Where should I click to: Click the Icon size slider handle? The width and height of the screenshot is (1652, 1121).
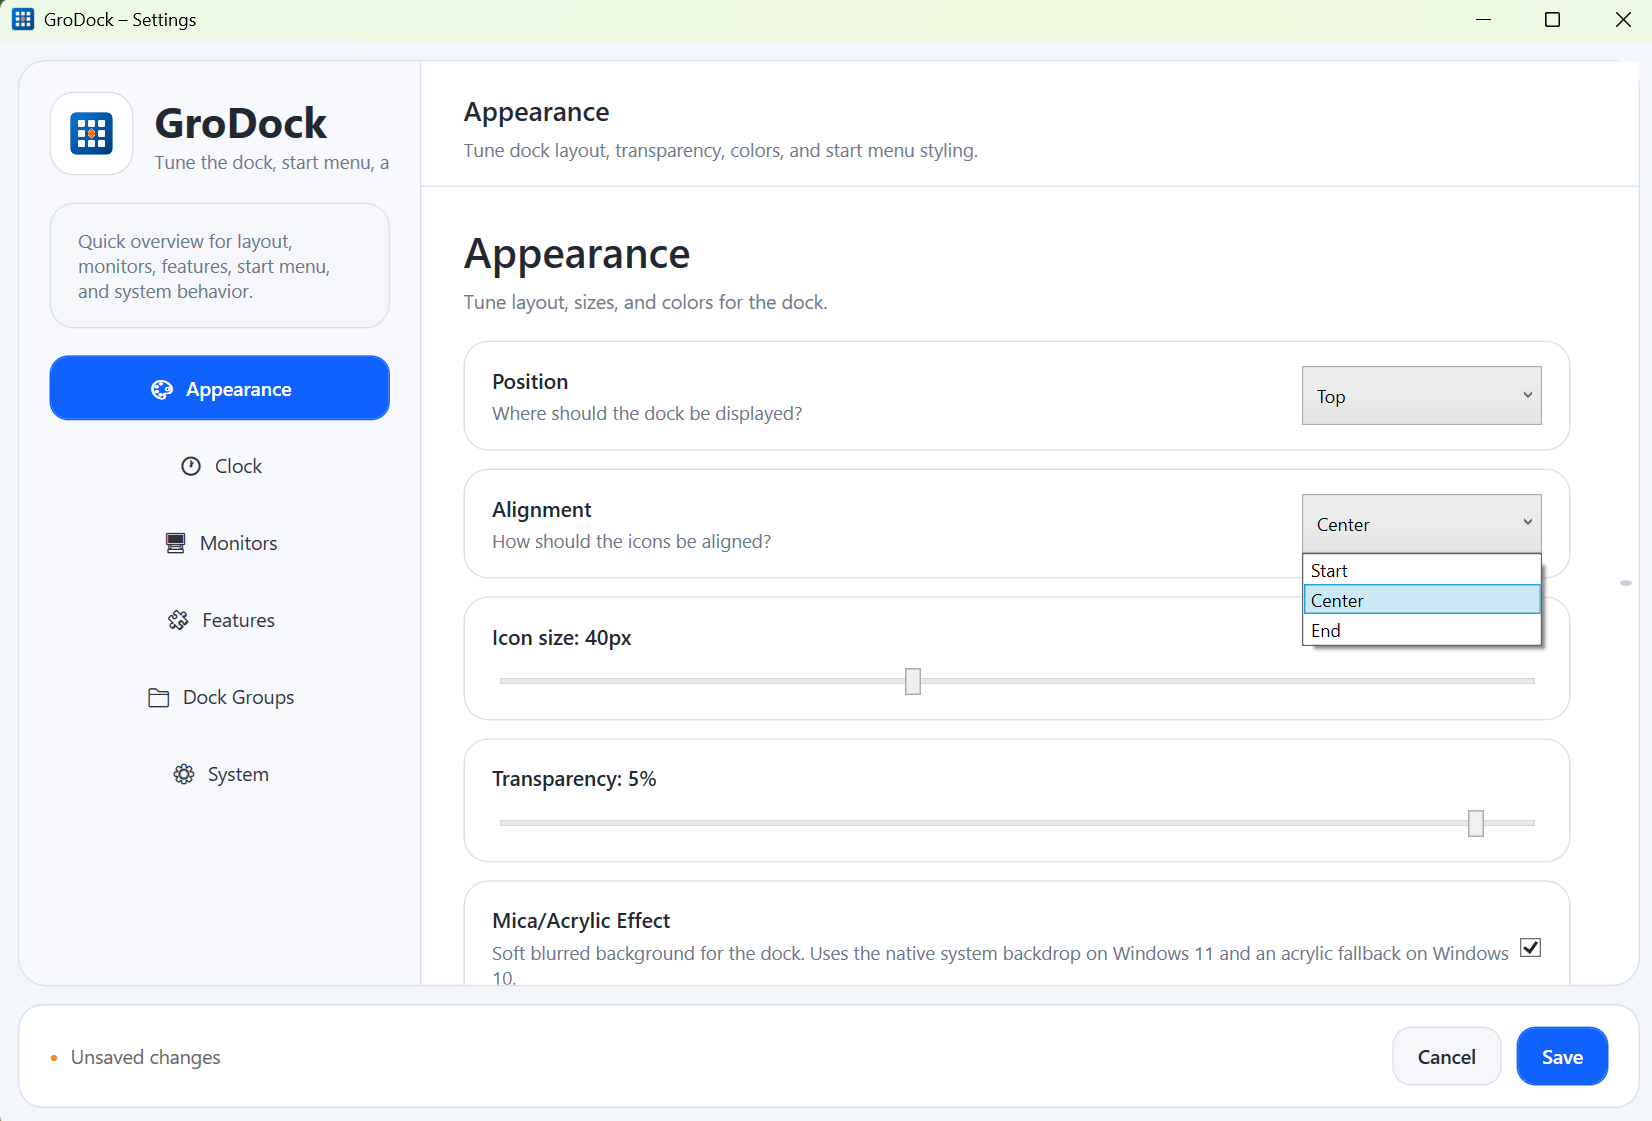coord(913,681)
